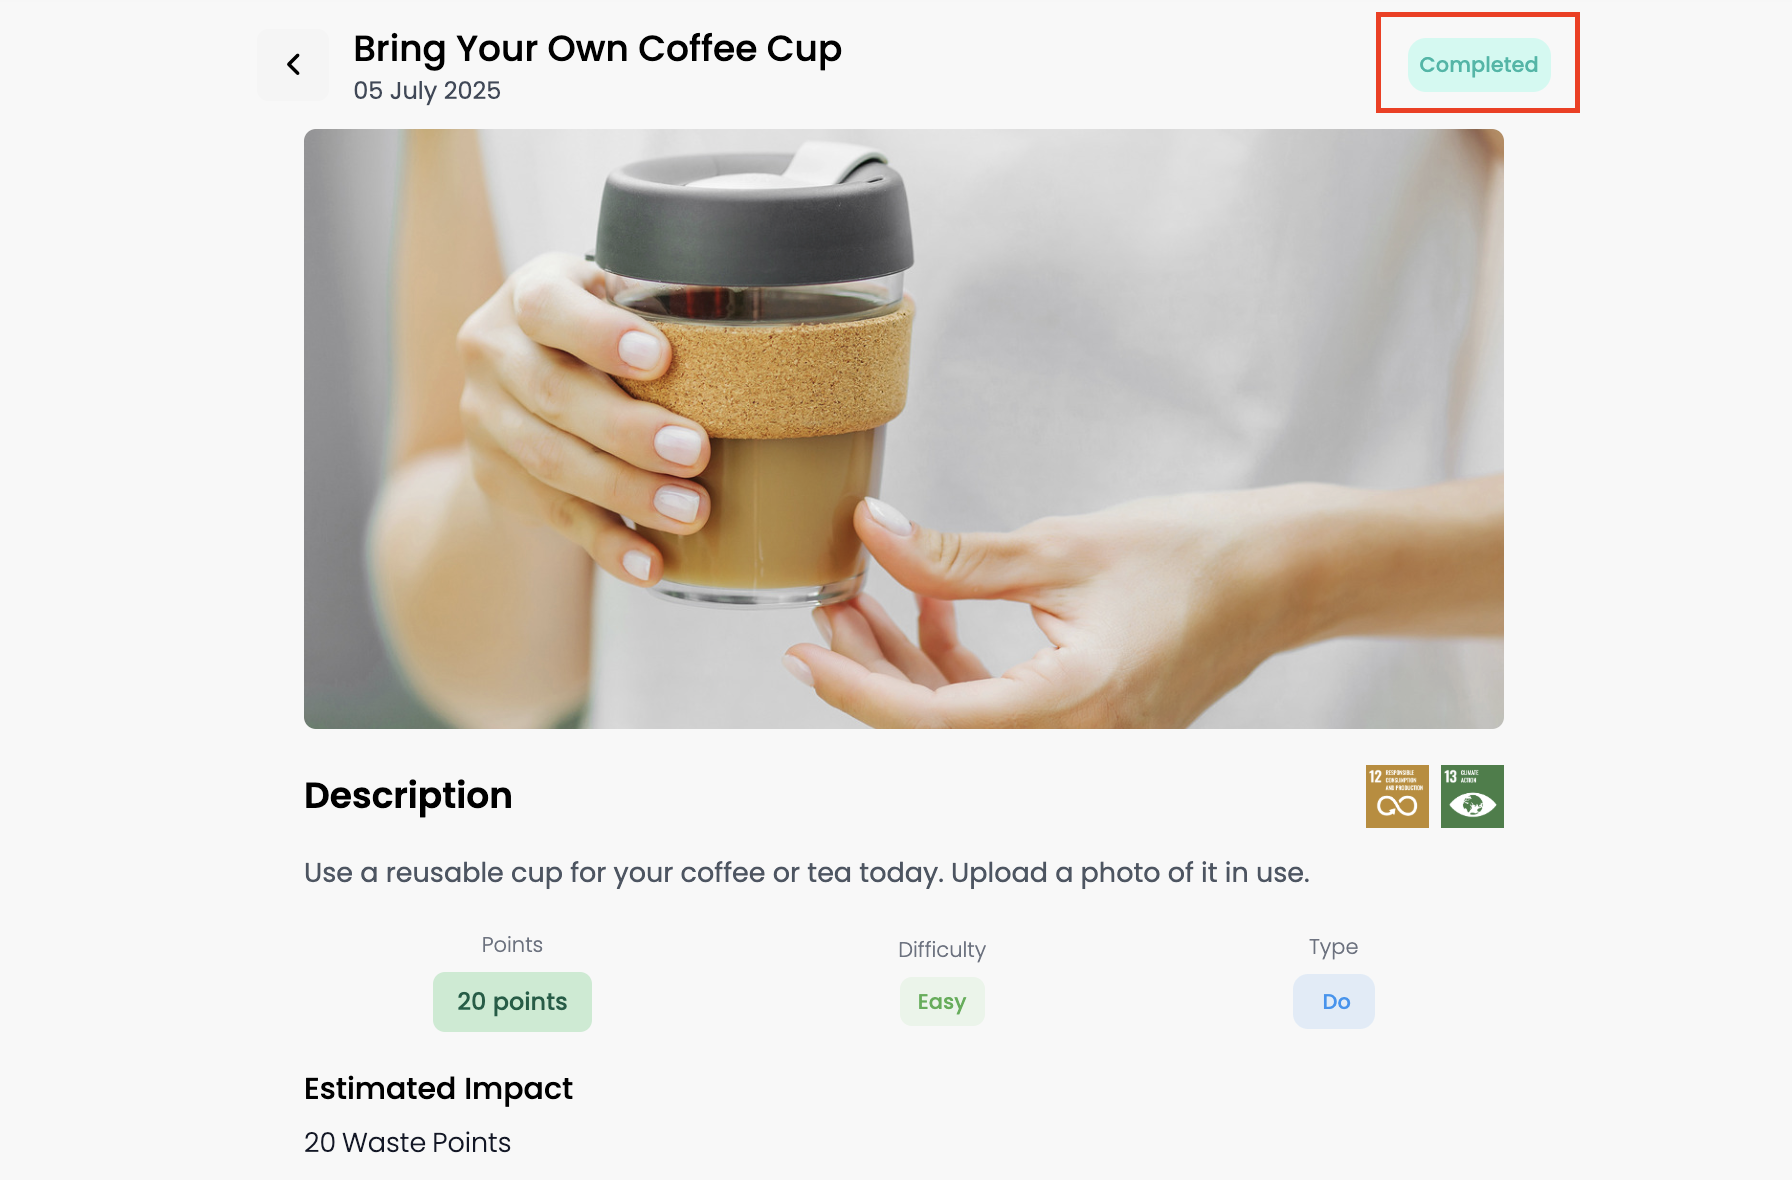Select the Do type tag
Screen dimensions: 1792x1180
(x=1334, y=1001)
